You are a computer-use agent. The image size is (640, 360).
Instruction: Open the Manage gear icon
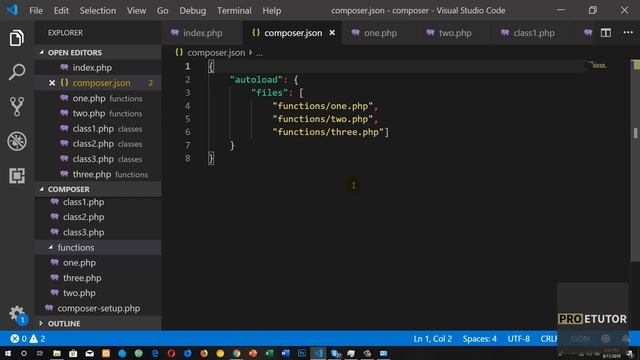(16, 313)
